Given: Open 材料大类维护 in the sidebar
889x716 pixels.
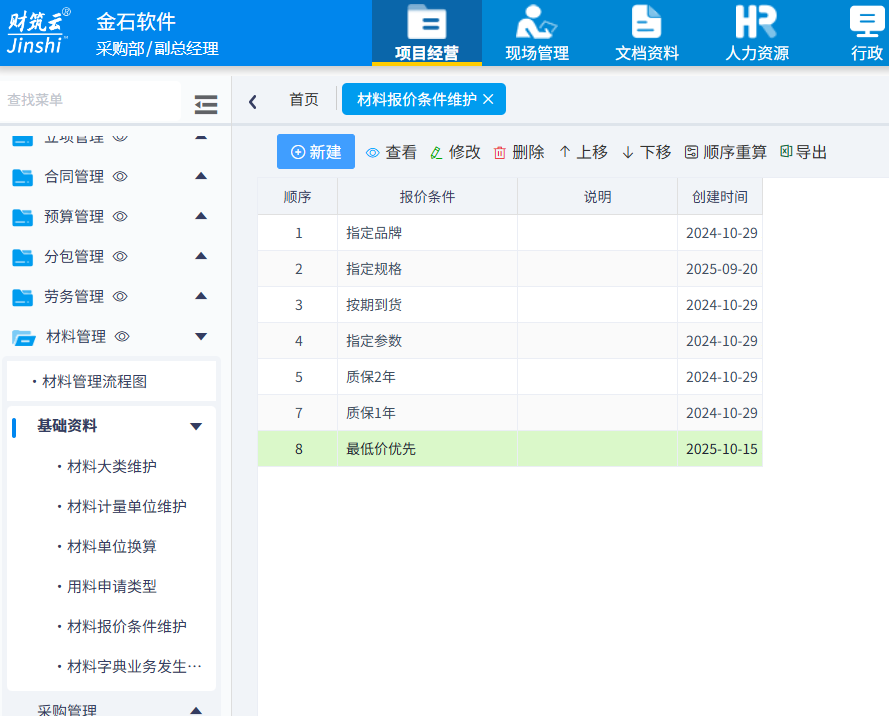Looking at the screenshot, I should click(112, 467).
